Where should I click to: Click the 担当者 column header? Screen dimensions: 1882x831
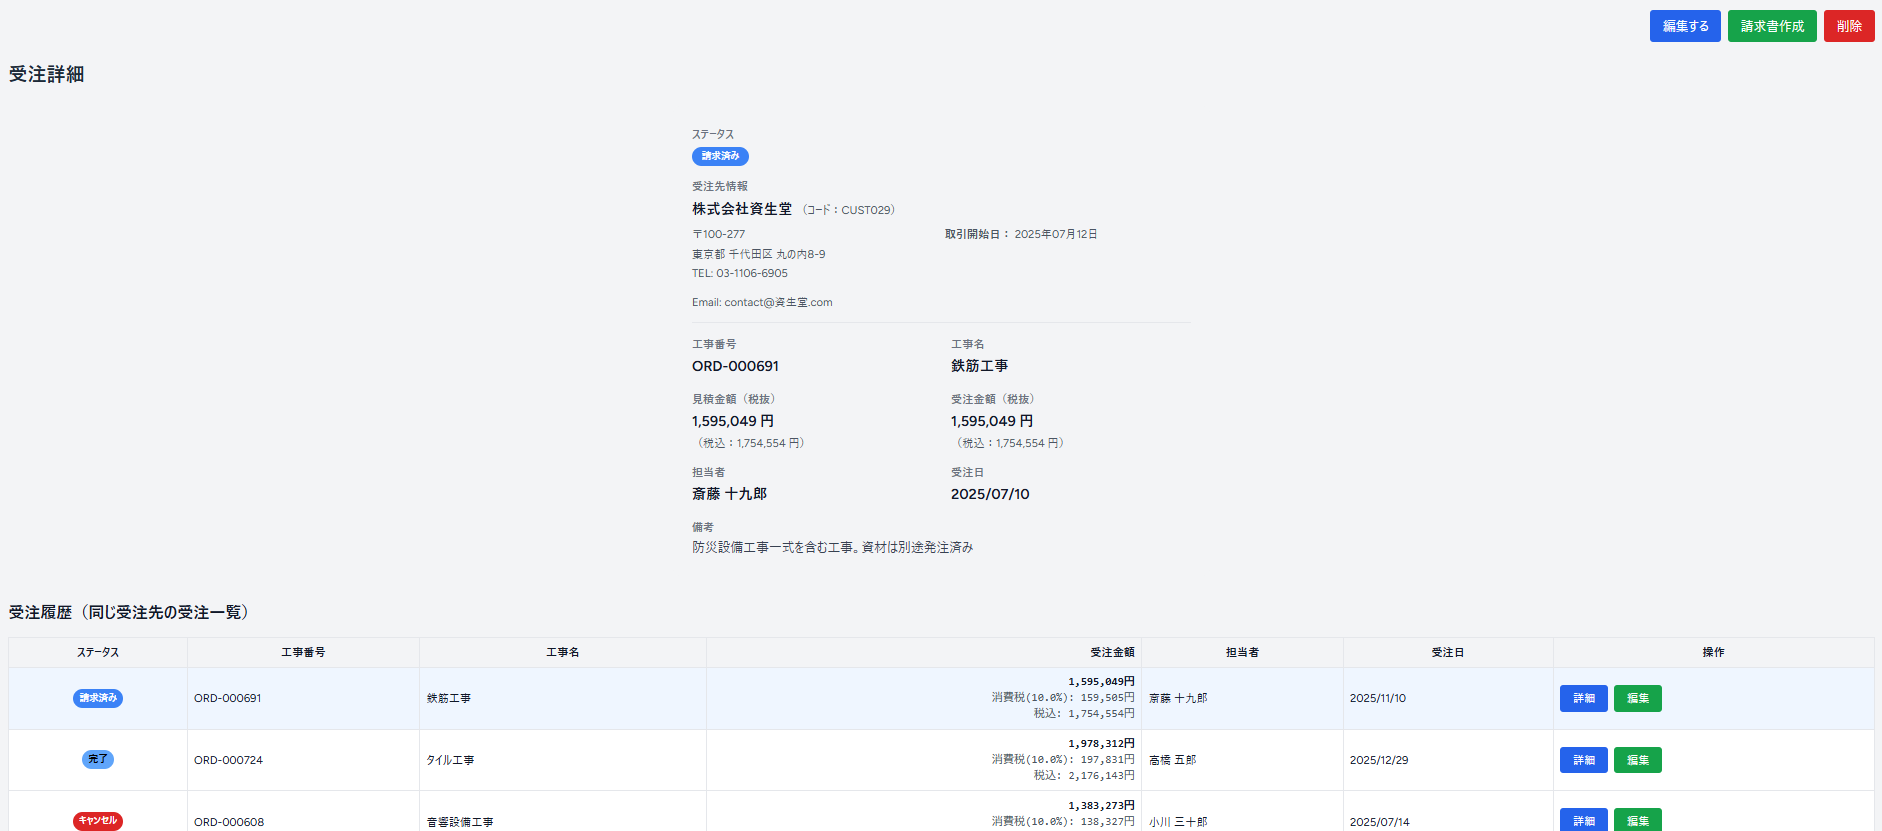coord(1242,652)
